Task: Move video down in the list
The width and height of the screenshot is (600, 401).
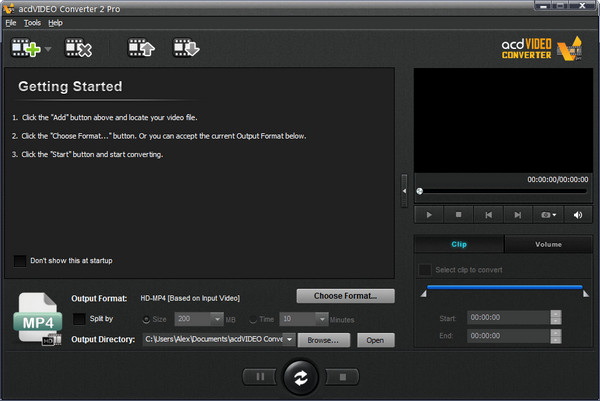Action: (185, 47)
